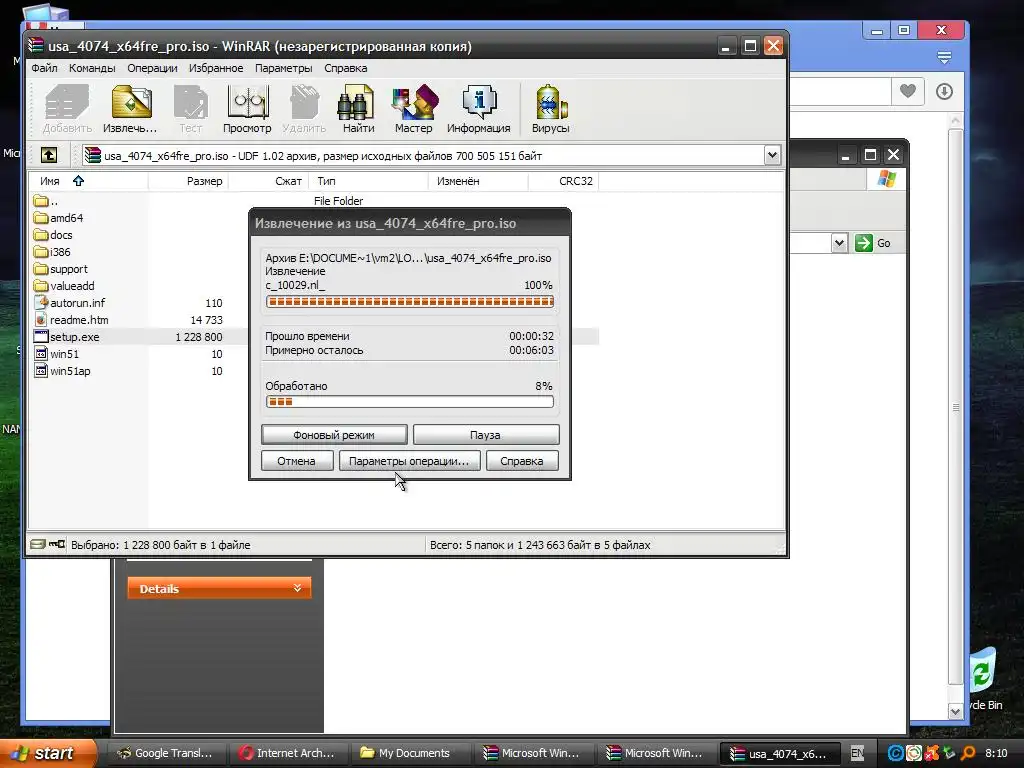1024x768 pixels.
Task: Open the Информация toolbar icon
Action: pyautogui.click(x=479, y=109)
